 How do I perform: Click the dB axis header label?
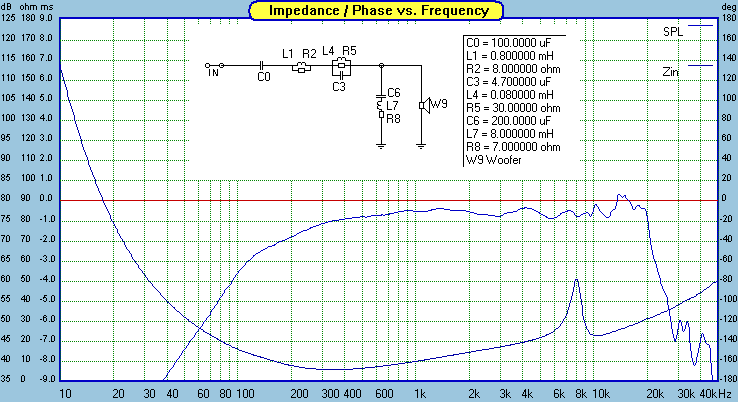[x=9, y=8]
